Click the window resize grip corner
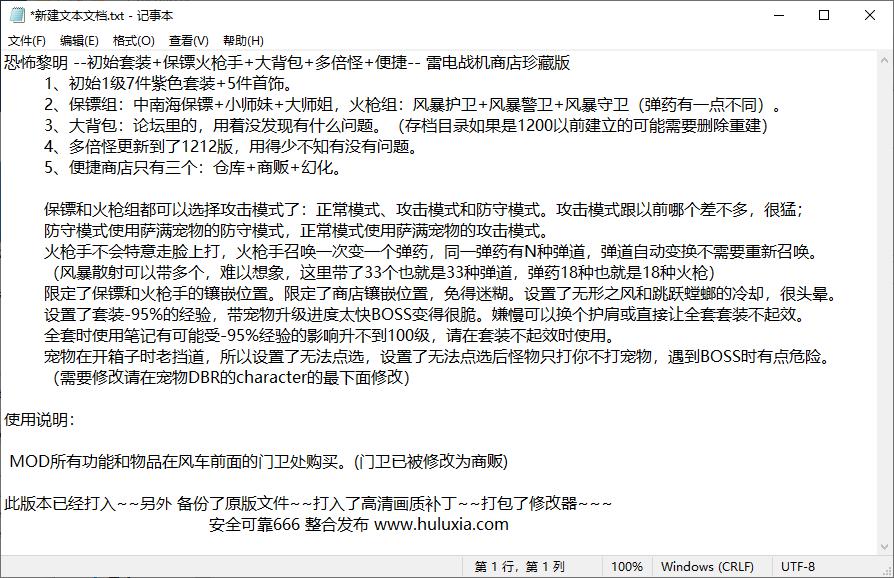The height and width of the screenshot is (578, 894). [x=888, y=571]
